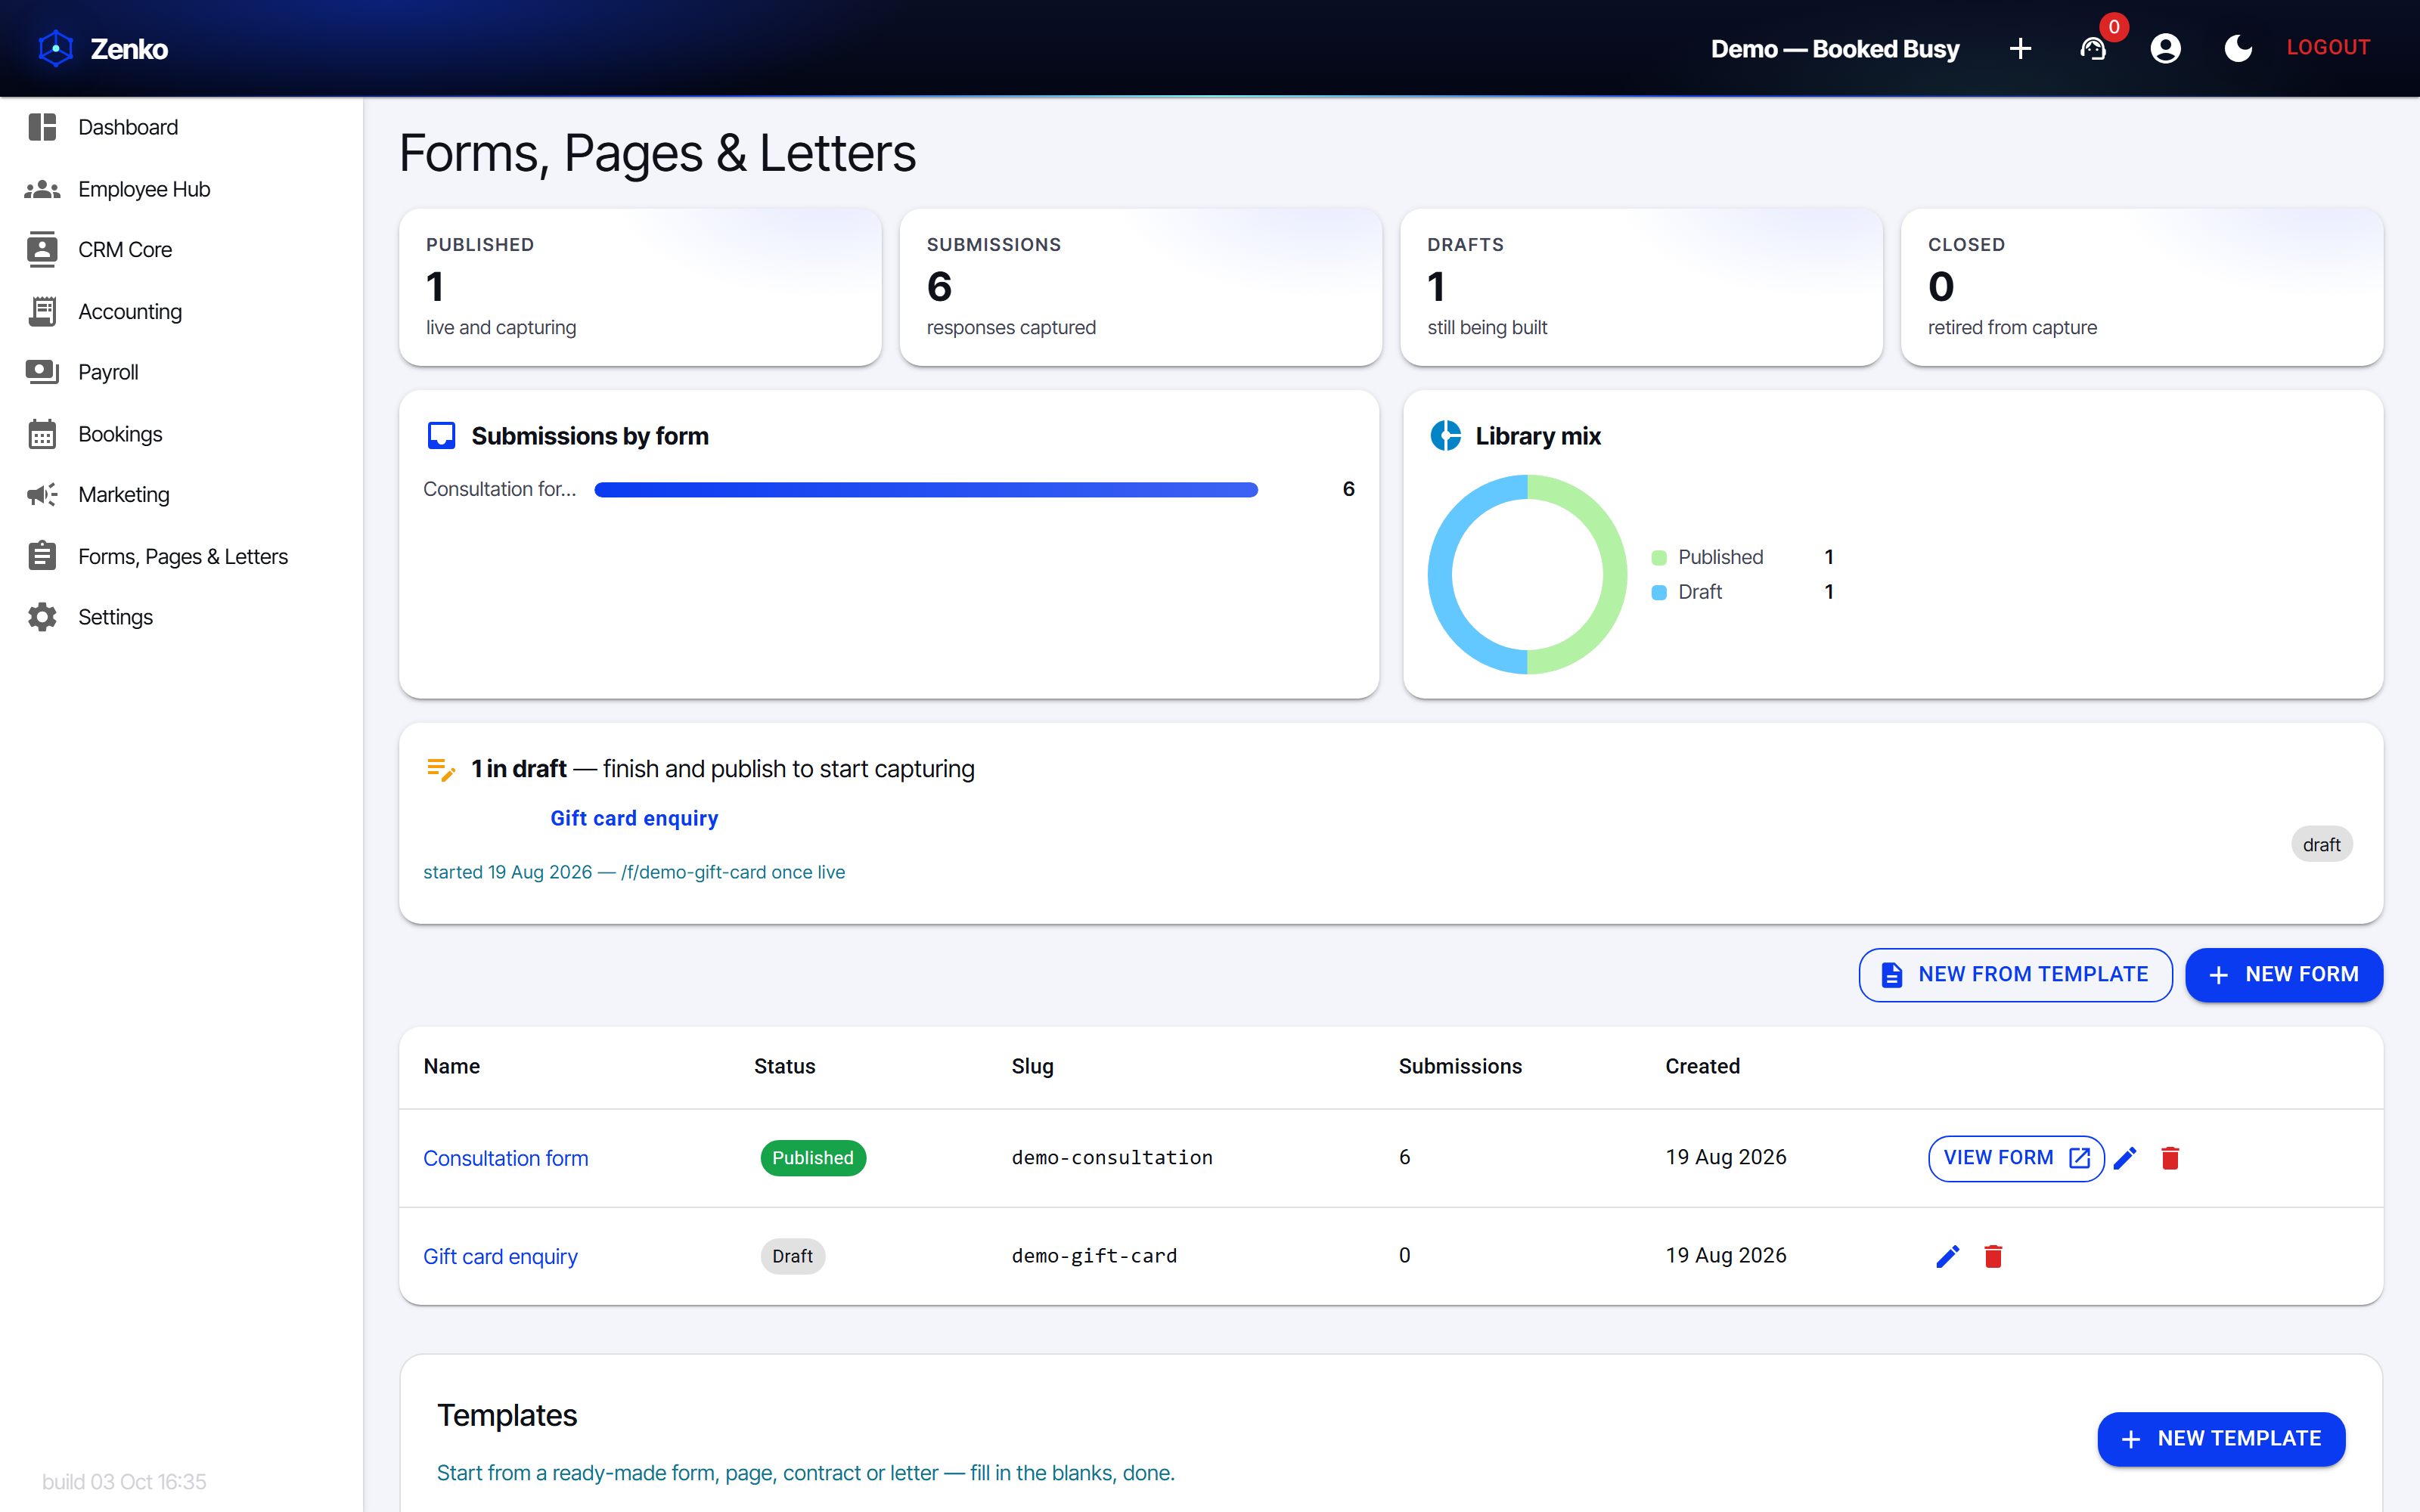The width and height of the screenshot is (2420, 1512).
Task: Click the Submissions by form inbox icon
Action: tap(441, 436)
